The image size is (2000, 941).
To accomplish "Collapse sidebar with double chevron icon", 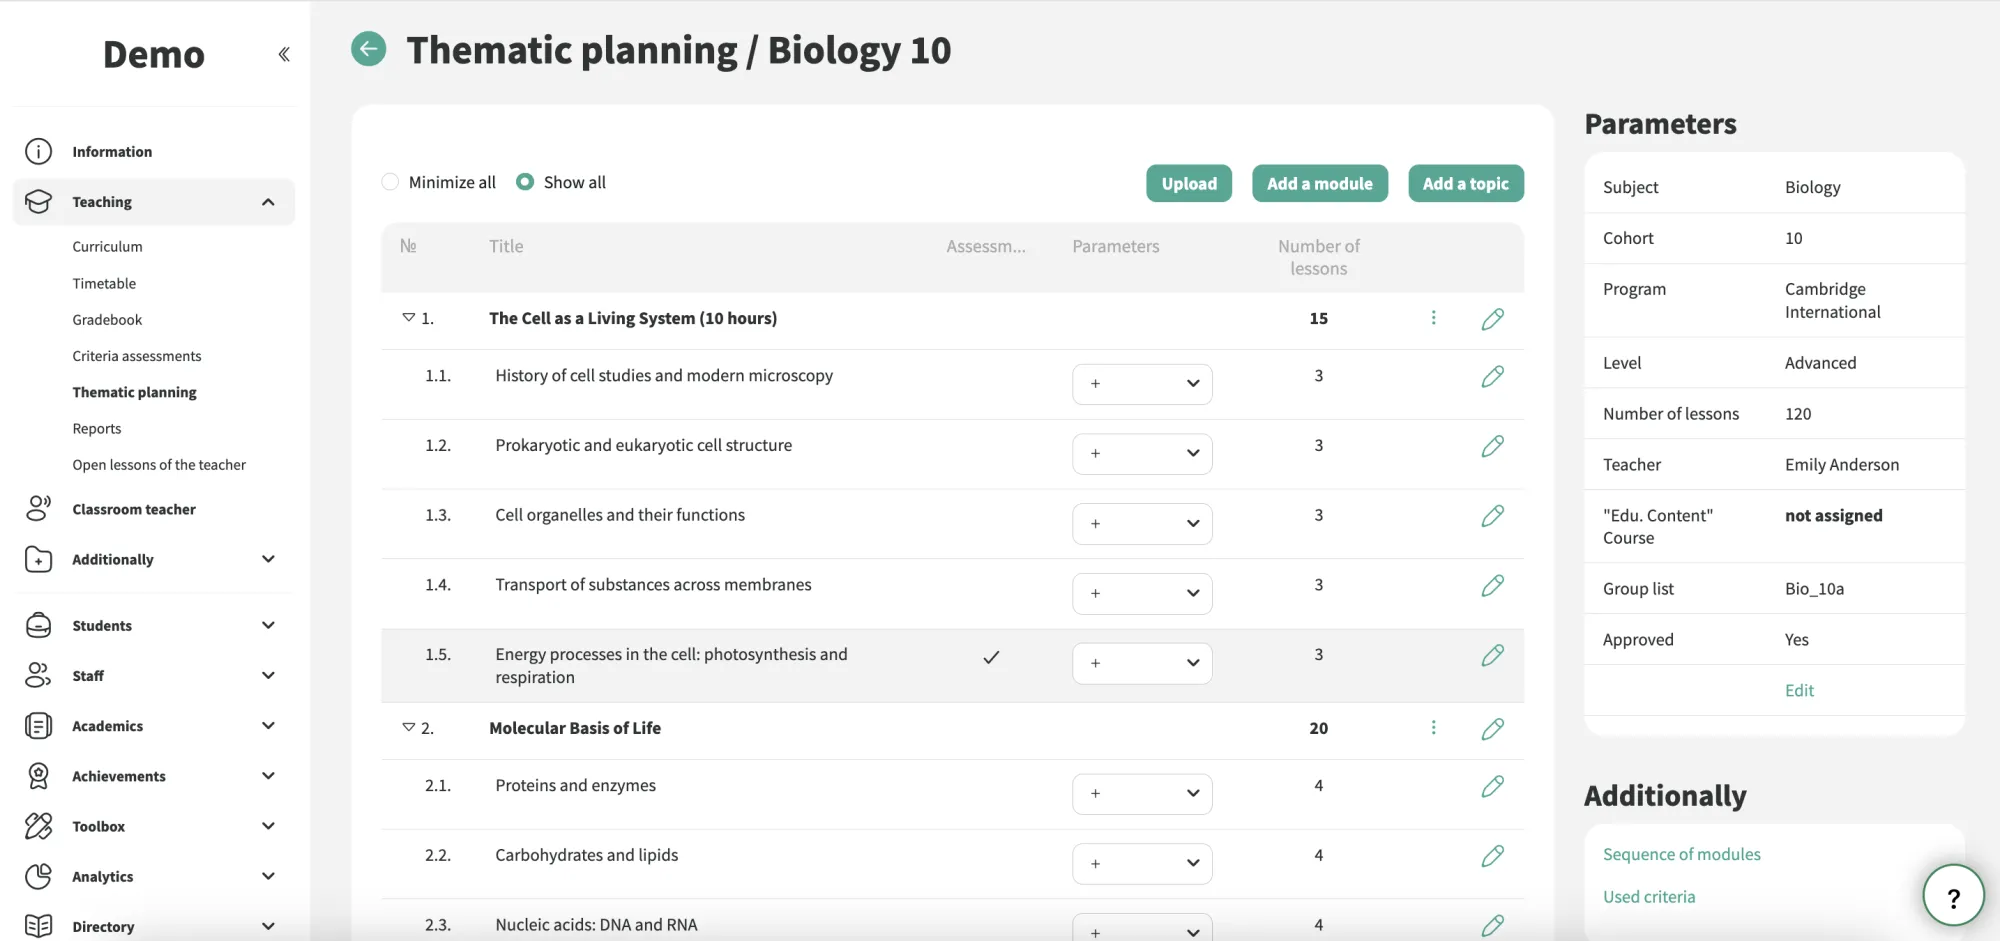I will pyautogui.click(x=284, y=54).
